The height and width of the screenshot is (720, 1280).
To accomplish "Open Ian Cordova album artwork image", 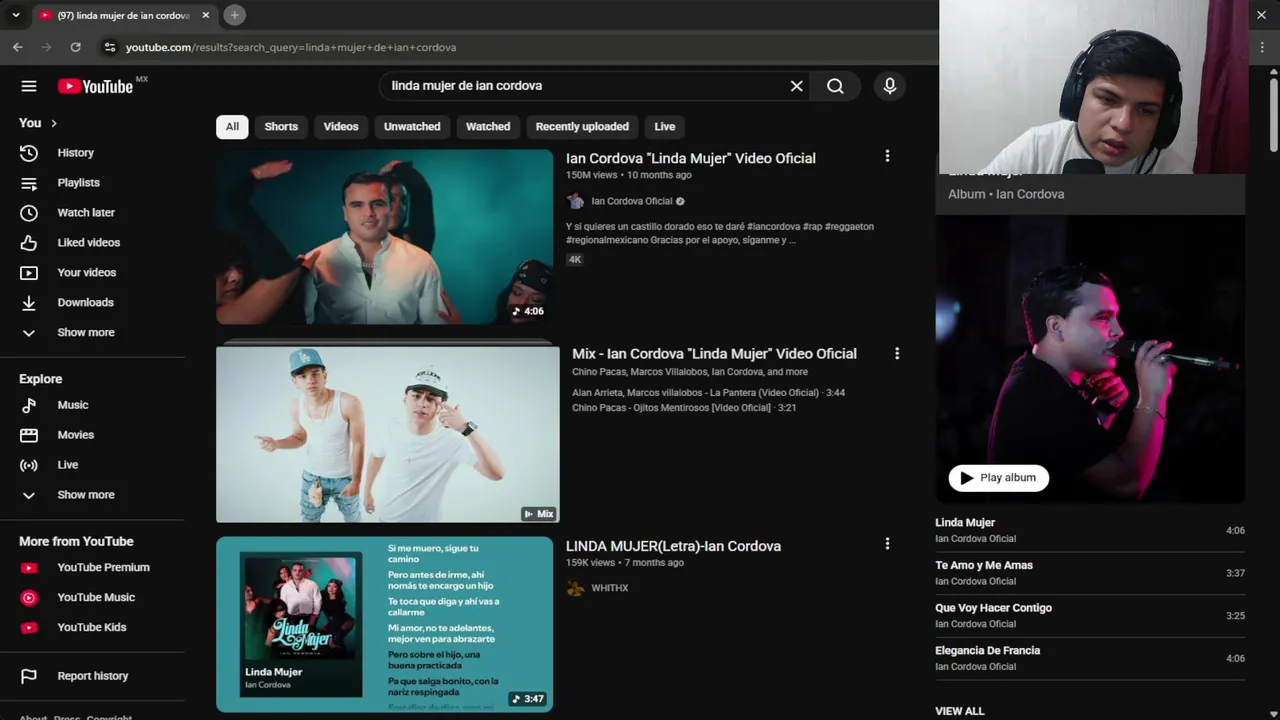I will click(x=1090, y=360).
